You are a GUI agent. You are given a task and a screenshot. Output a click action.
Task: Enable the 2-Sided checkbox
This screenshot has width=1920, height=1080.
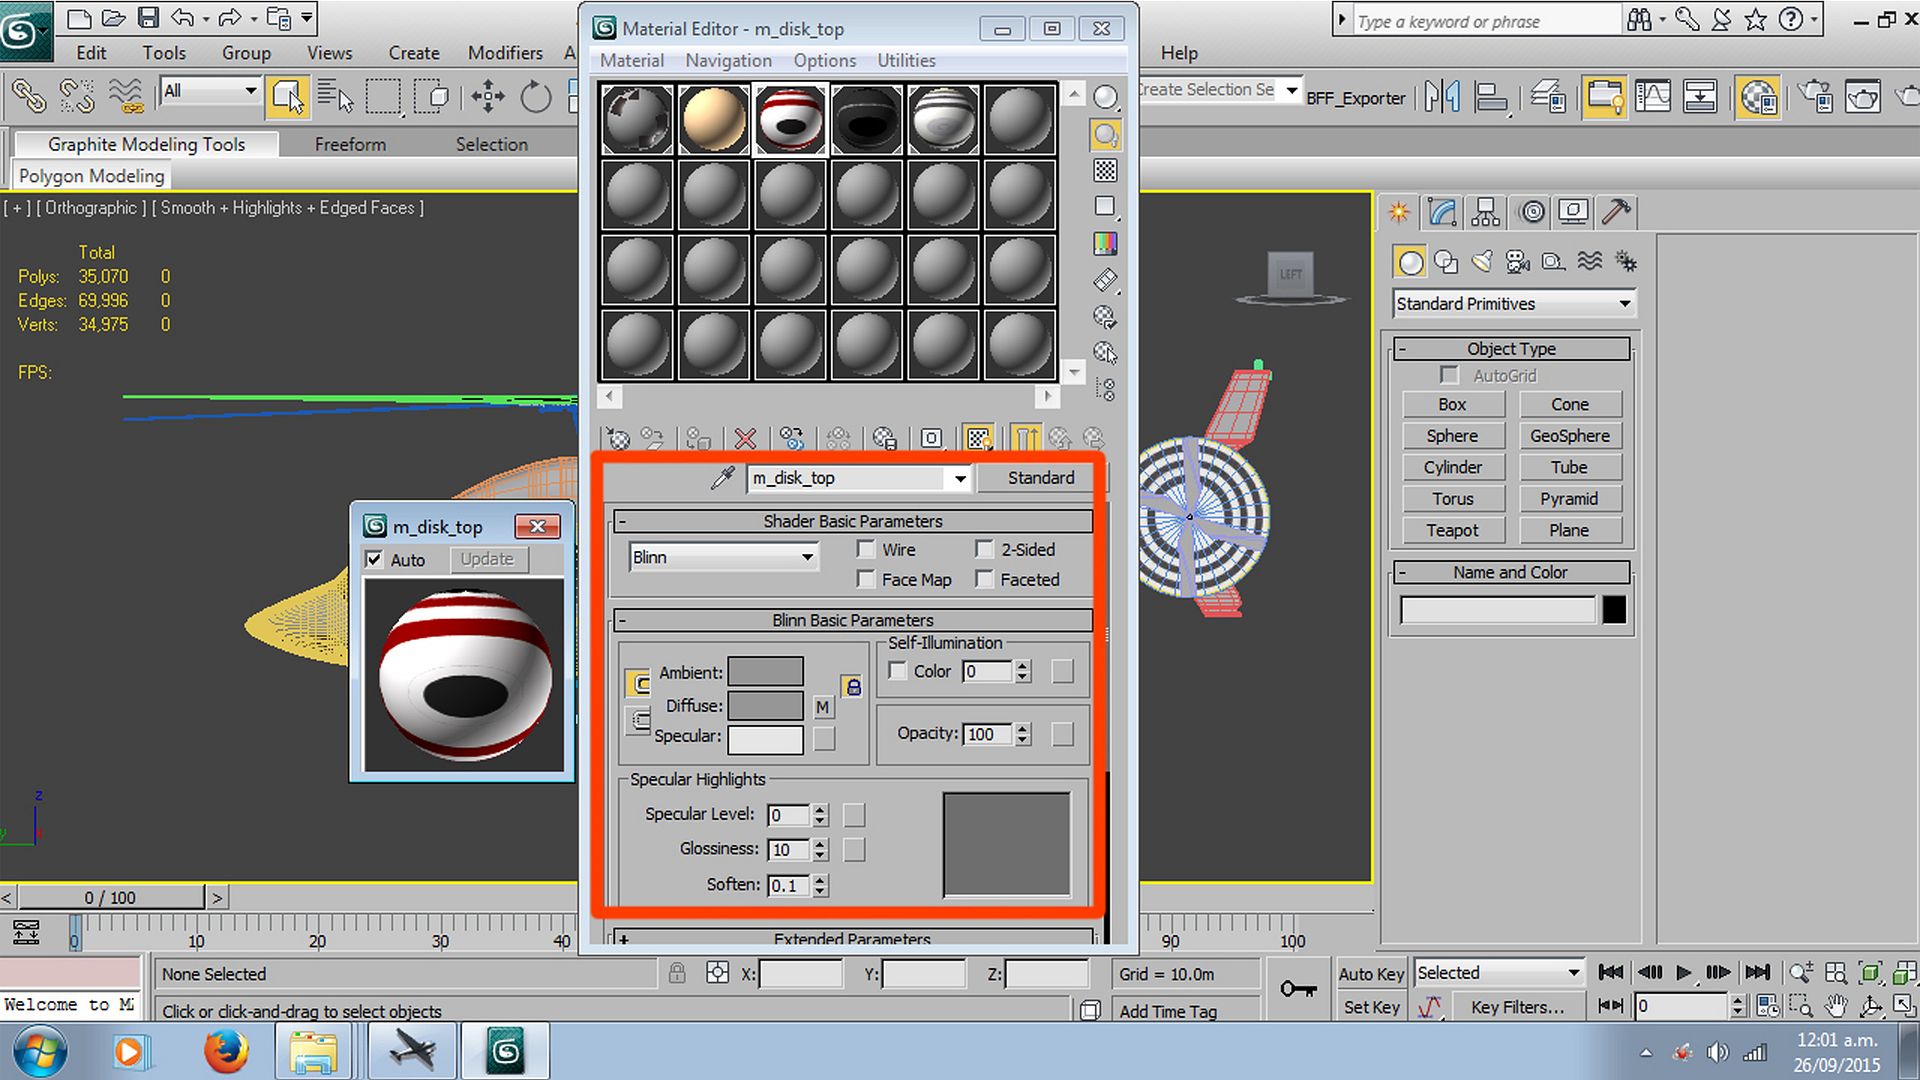pyautogui.click(x=984, y=549)
